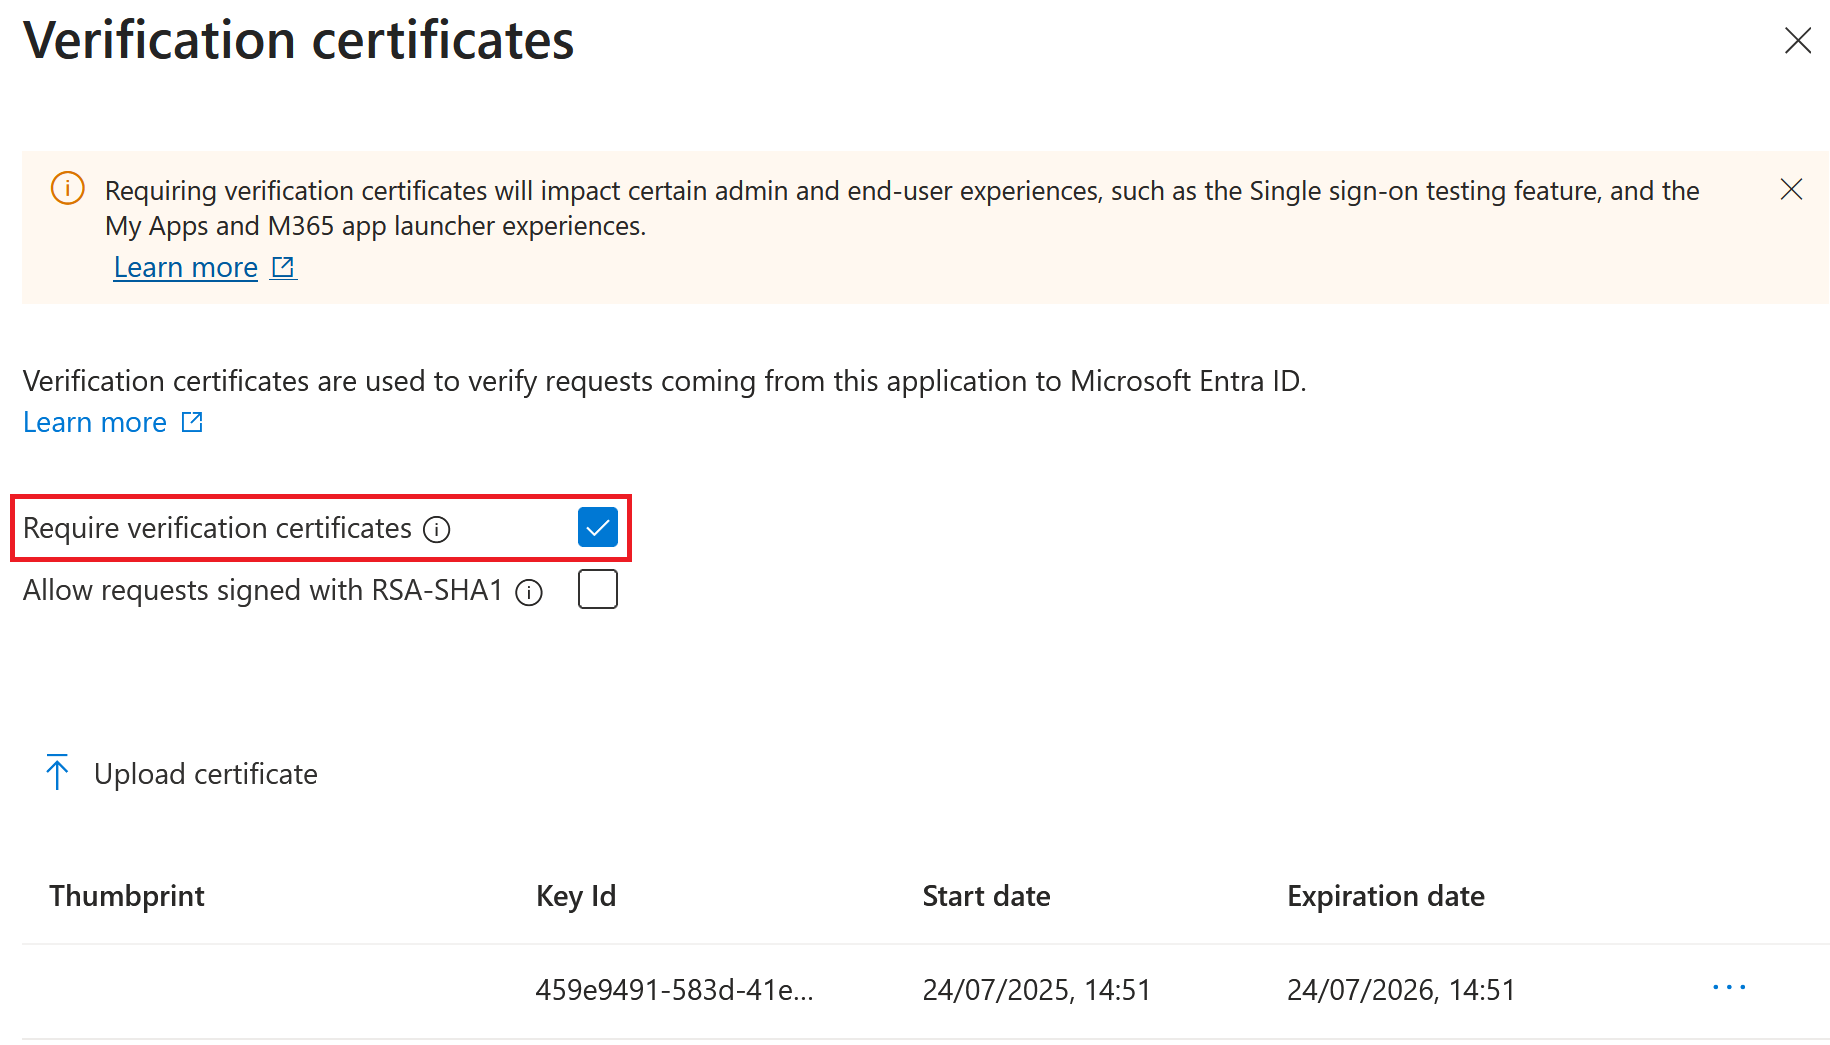Click the Expiration date column header
The width and height of the screenshot is (1830, 1045).
point(1385,896)
